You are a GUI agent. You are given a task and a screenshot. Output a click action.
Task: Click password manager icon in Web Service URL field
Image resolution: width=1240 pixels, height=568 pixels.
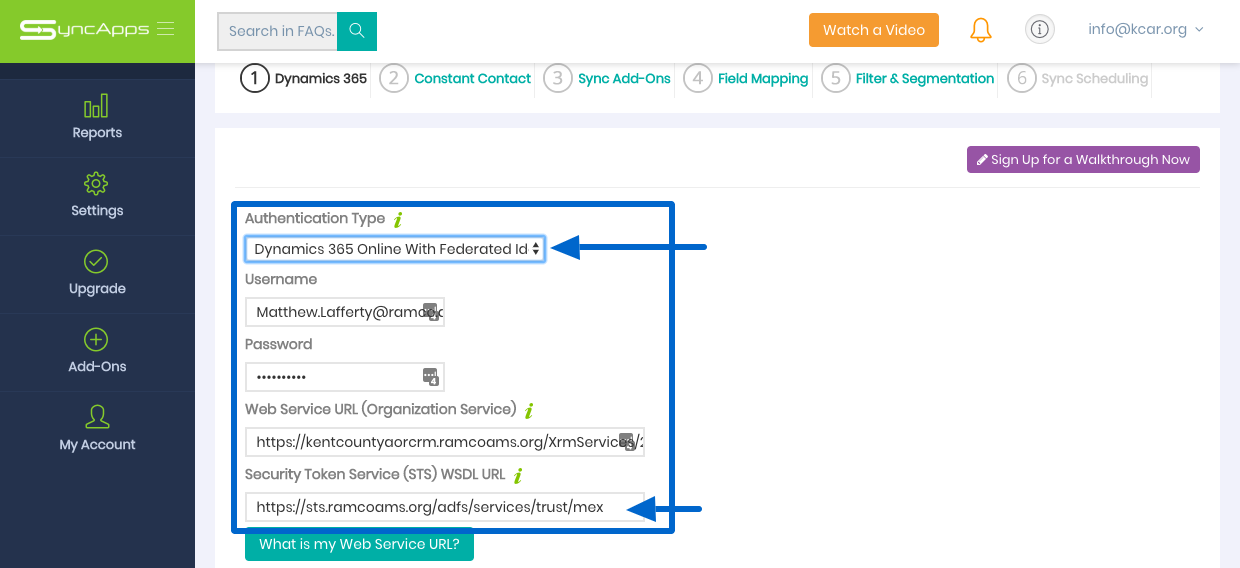(628, 441)
